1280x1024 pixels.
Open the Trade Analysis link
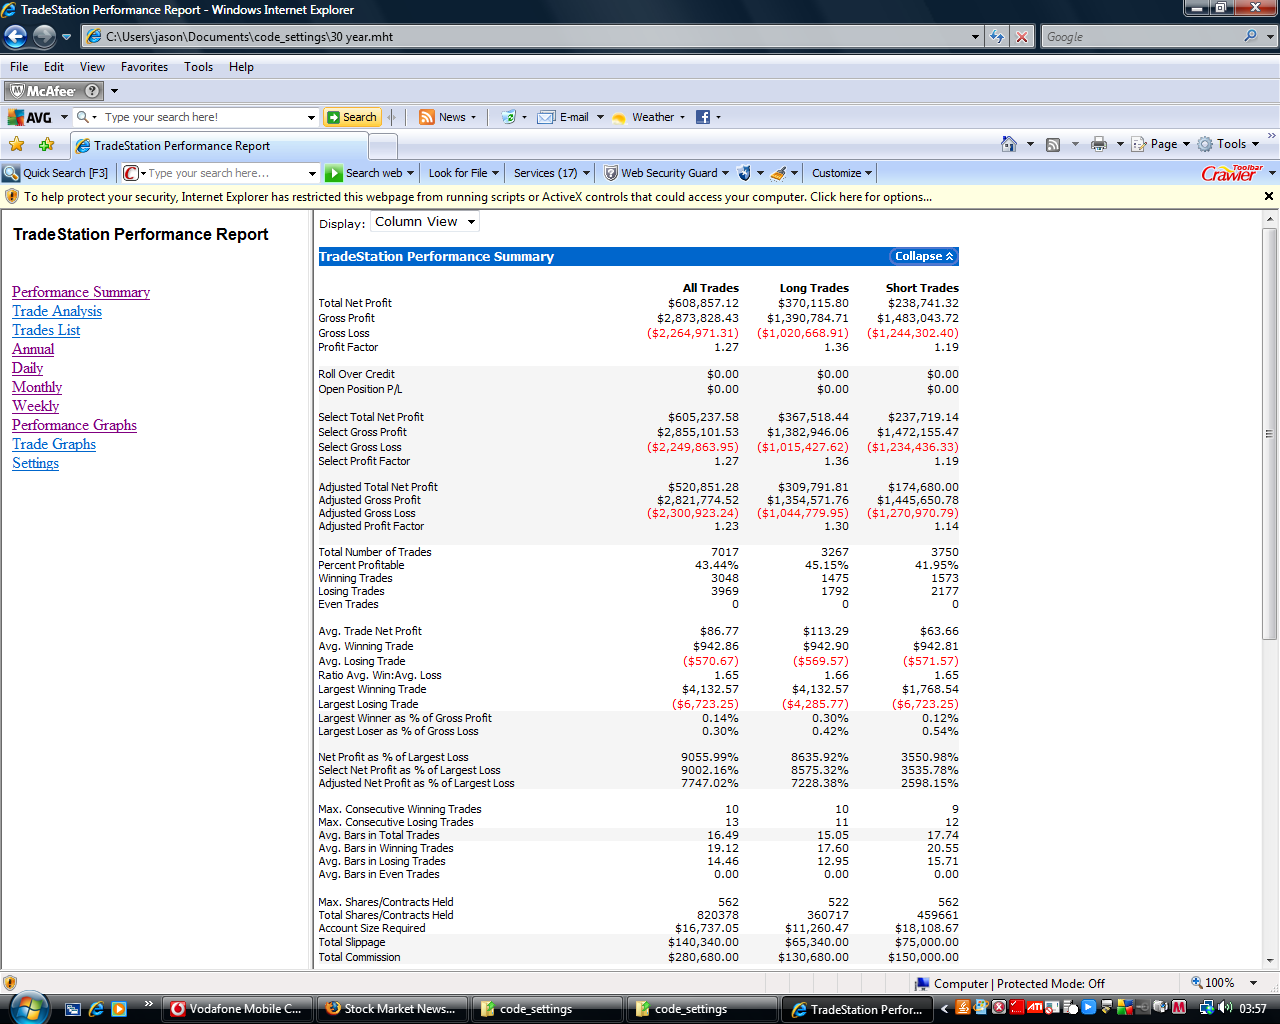(57, 311)
